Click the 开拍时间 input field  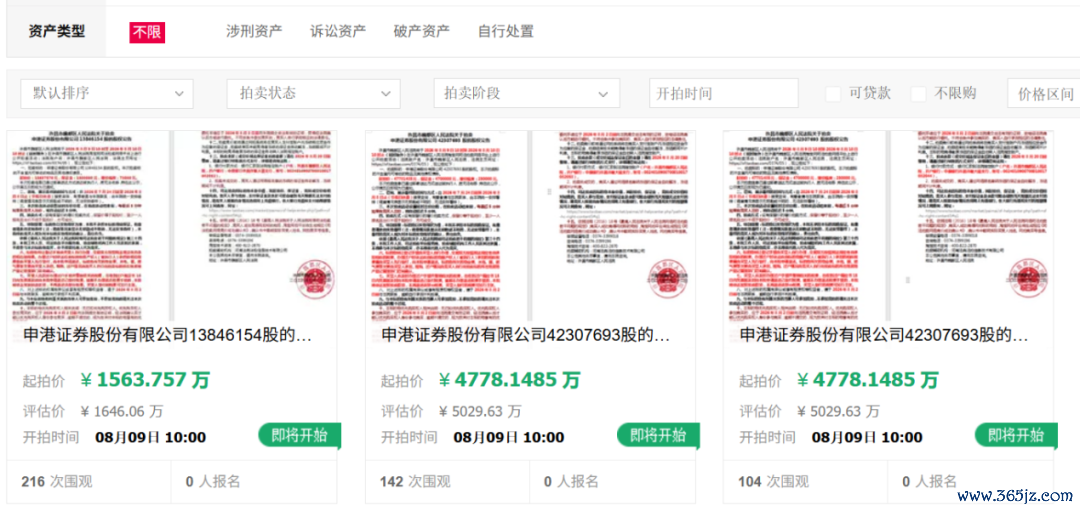(724, 93)
